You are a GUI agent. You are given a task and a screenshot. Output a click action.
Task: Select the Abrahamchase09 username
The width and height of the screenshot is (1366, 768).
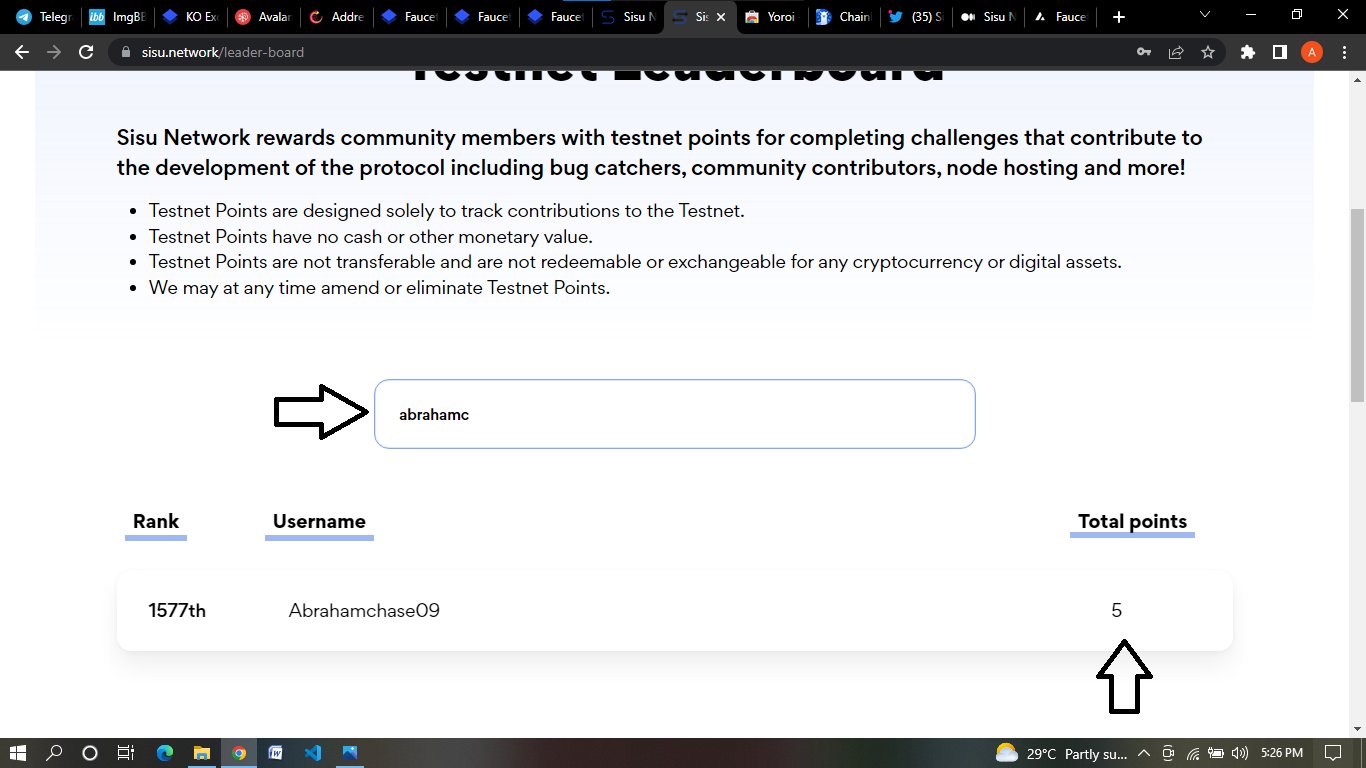(364, 610)
